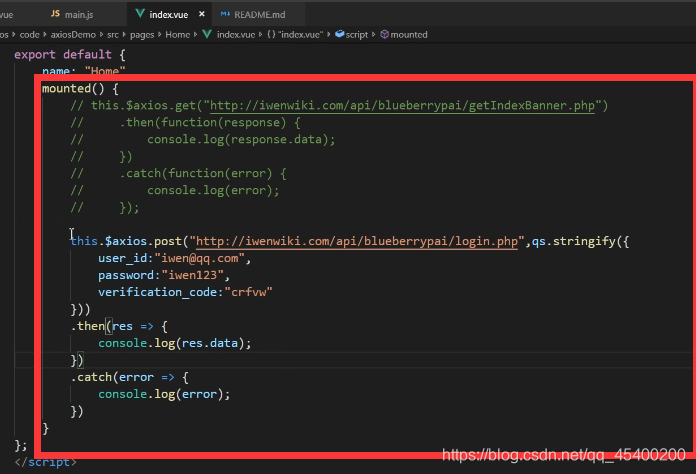Click the ".then(res => {" line
The image size is (696, 474).
[x=119, y=326]
